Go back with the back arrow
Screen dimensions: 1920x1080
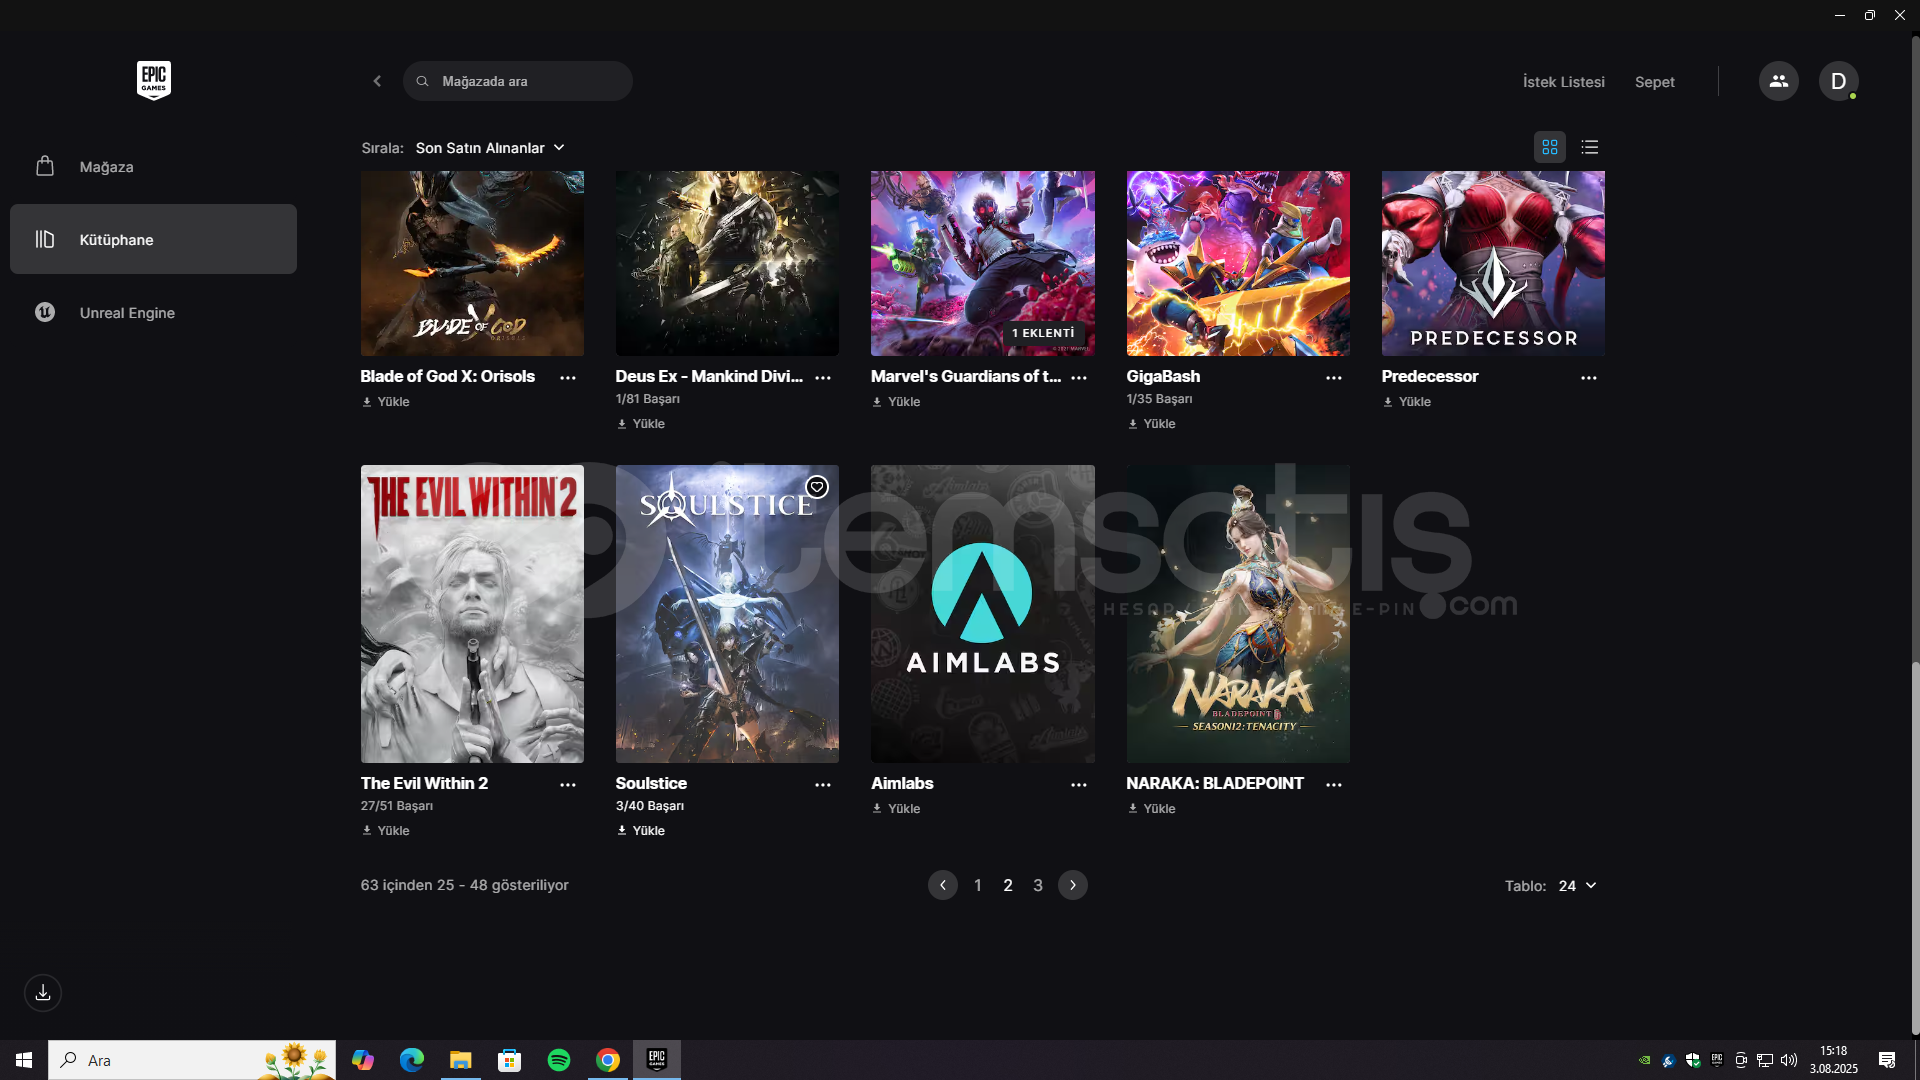pyautogui.click(x=377, y=81)
